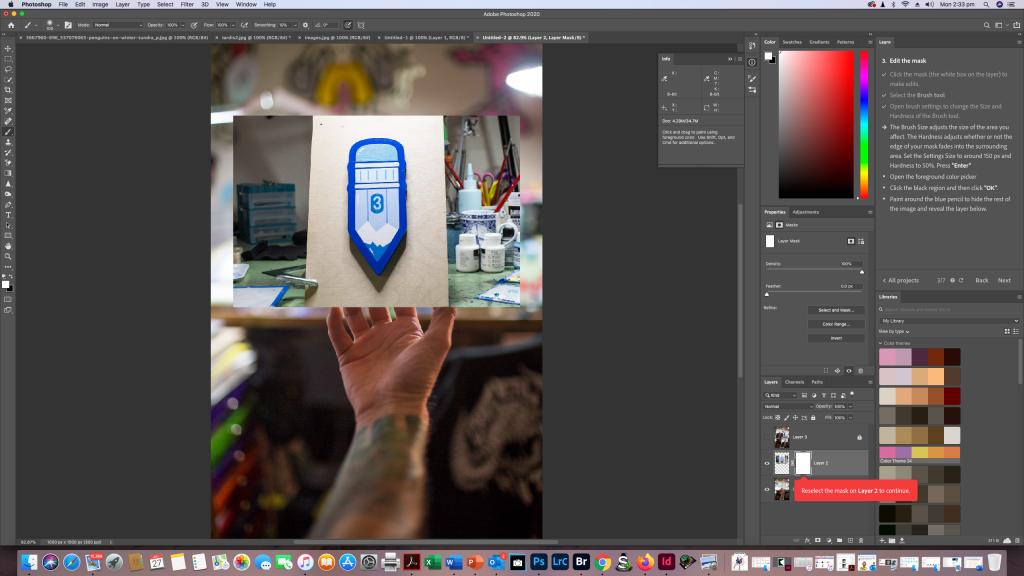The image size is (1024, 576).
Task: Switch to the Channels tab
Action: click(x=794, y=382)
